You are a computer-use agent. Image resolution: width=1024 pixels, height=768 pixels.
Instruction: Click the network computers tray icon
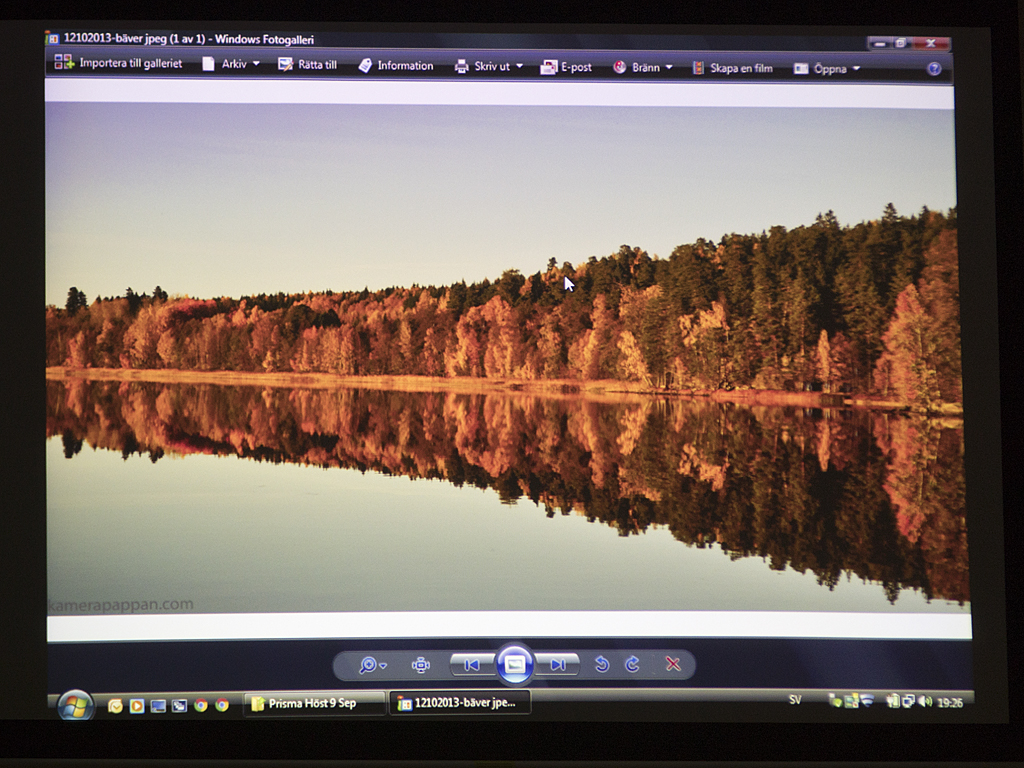pyautogui.click(x=908, y=702)
